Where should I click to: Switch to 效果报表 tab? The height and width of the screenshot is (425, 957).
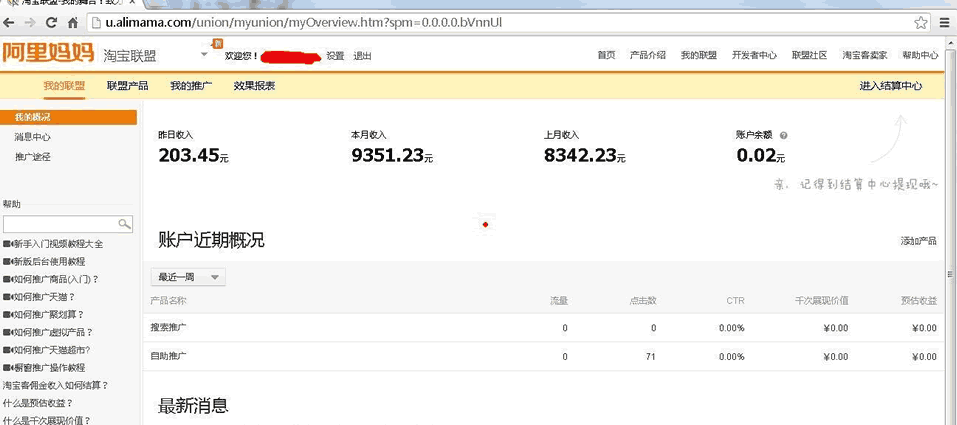tap(255, 86)
